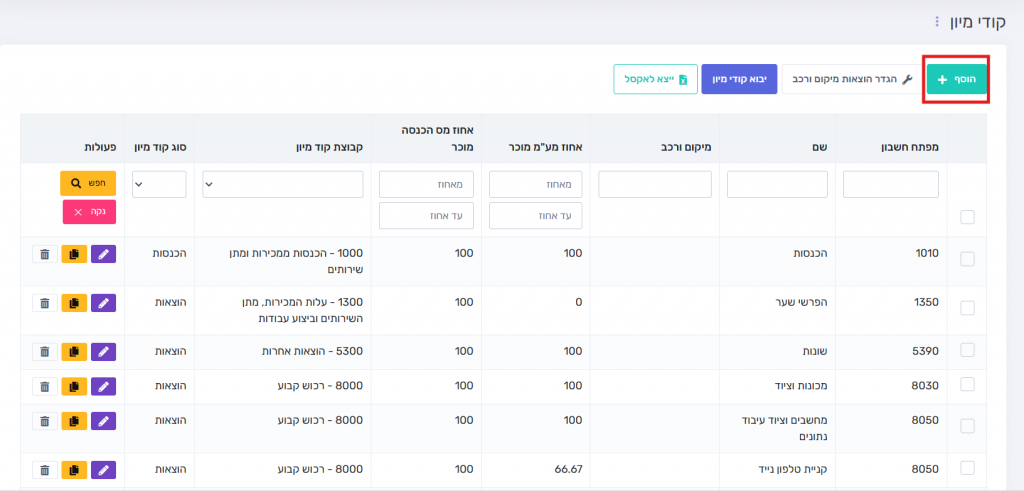The width and height of the screenshot is (1024, 491).
Task: Expand the סוג קוד מיון filter dropdown
Action: click(159, 184)
